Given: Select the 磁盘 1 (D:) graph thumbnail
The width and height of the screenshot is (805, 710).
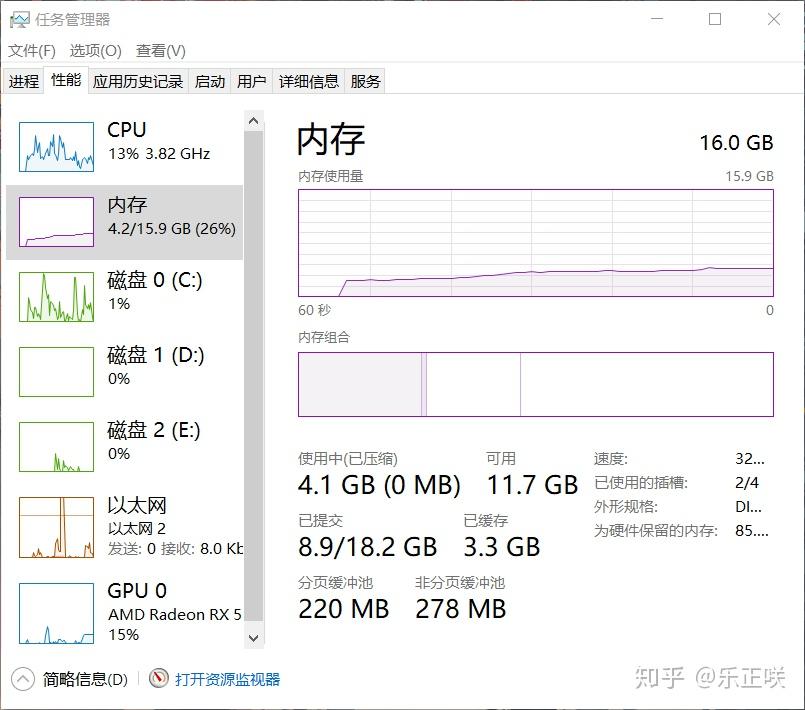Looking at the screenshot, I should pyautogui.click(x=56, y=372).
